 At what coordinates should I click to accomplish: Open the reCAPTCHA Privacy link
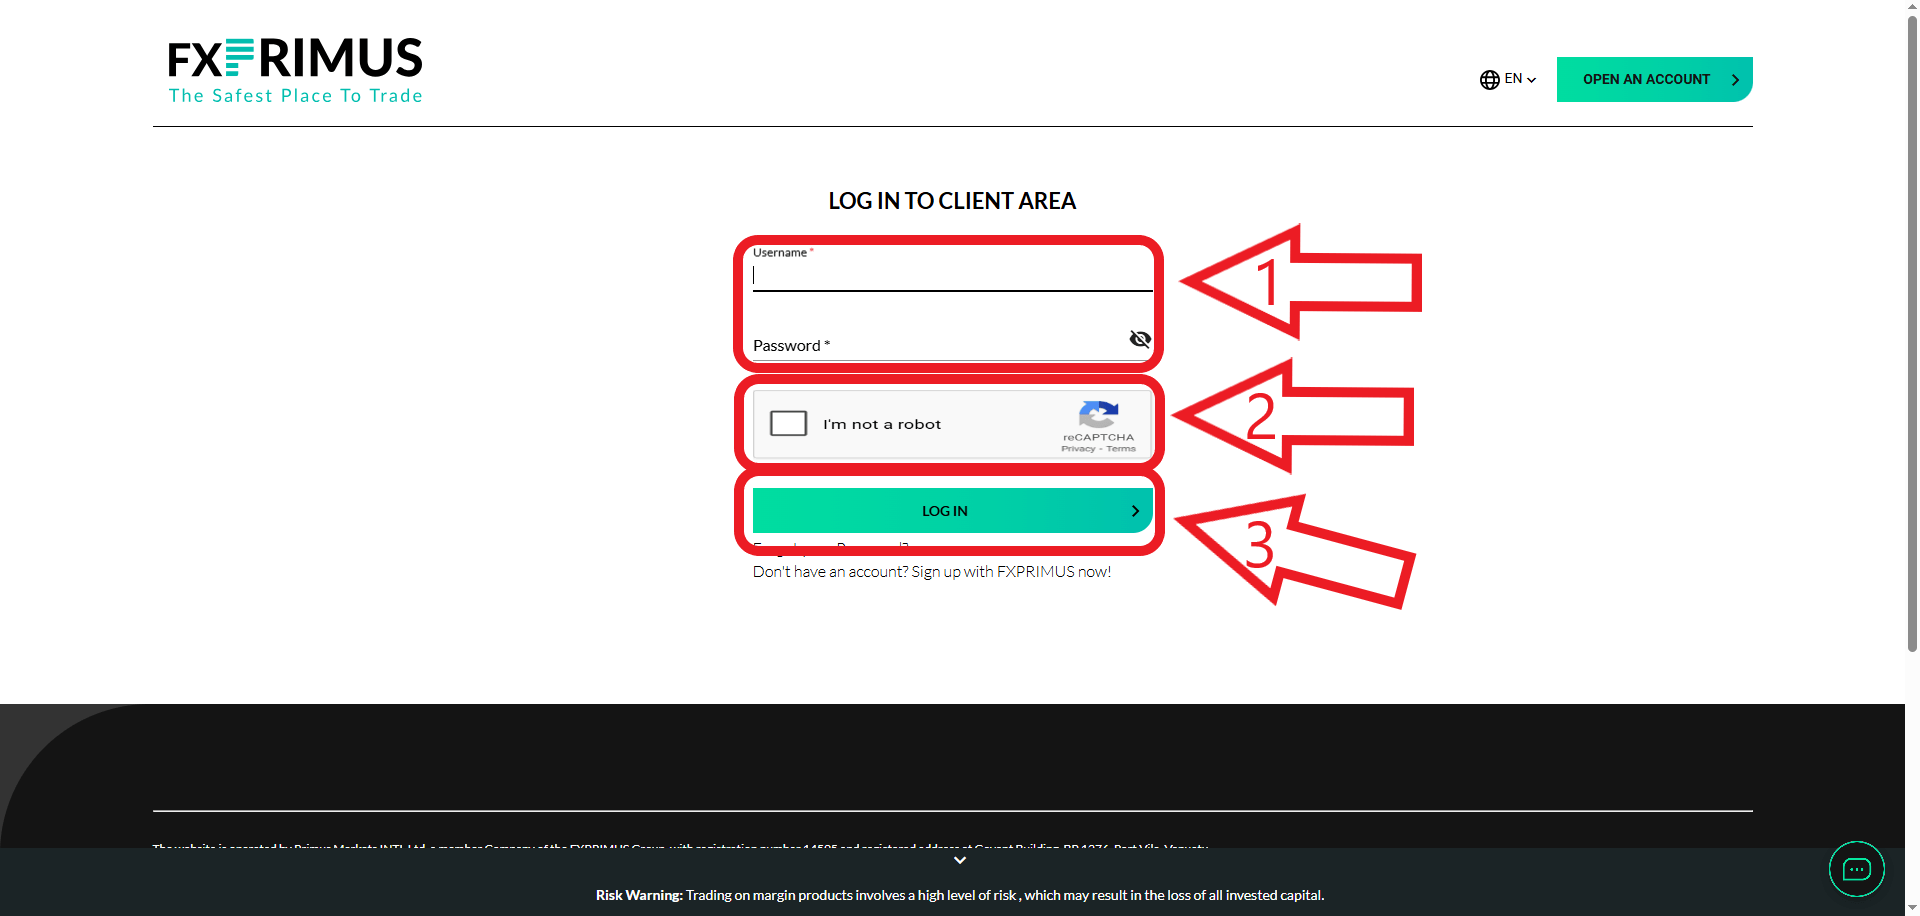(1077, 449)
